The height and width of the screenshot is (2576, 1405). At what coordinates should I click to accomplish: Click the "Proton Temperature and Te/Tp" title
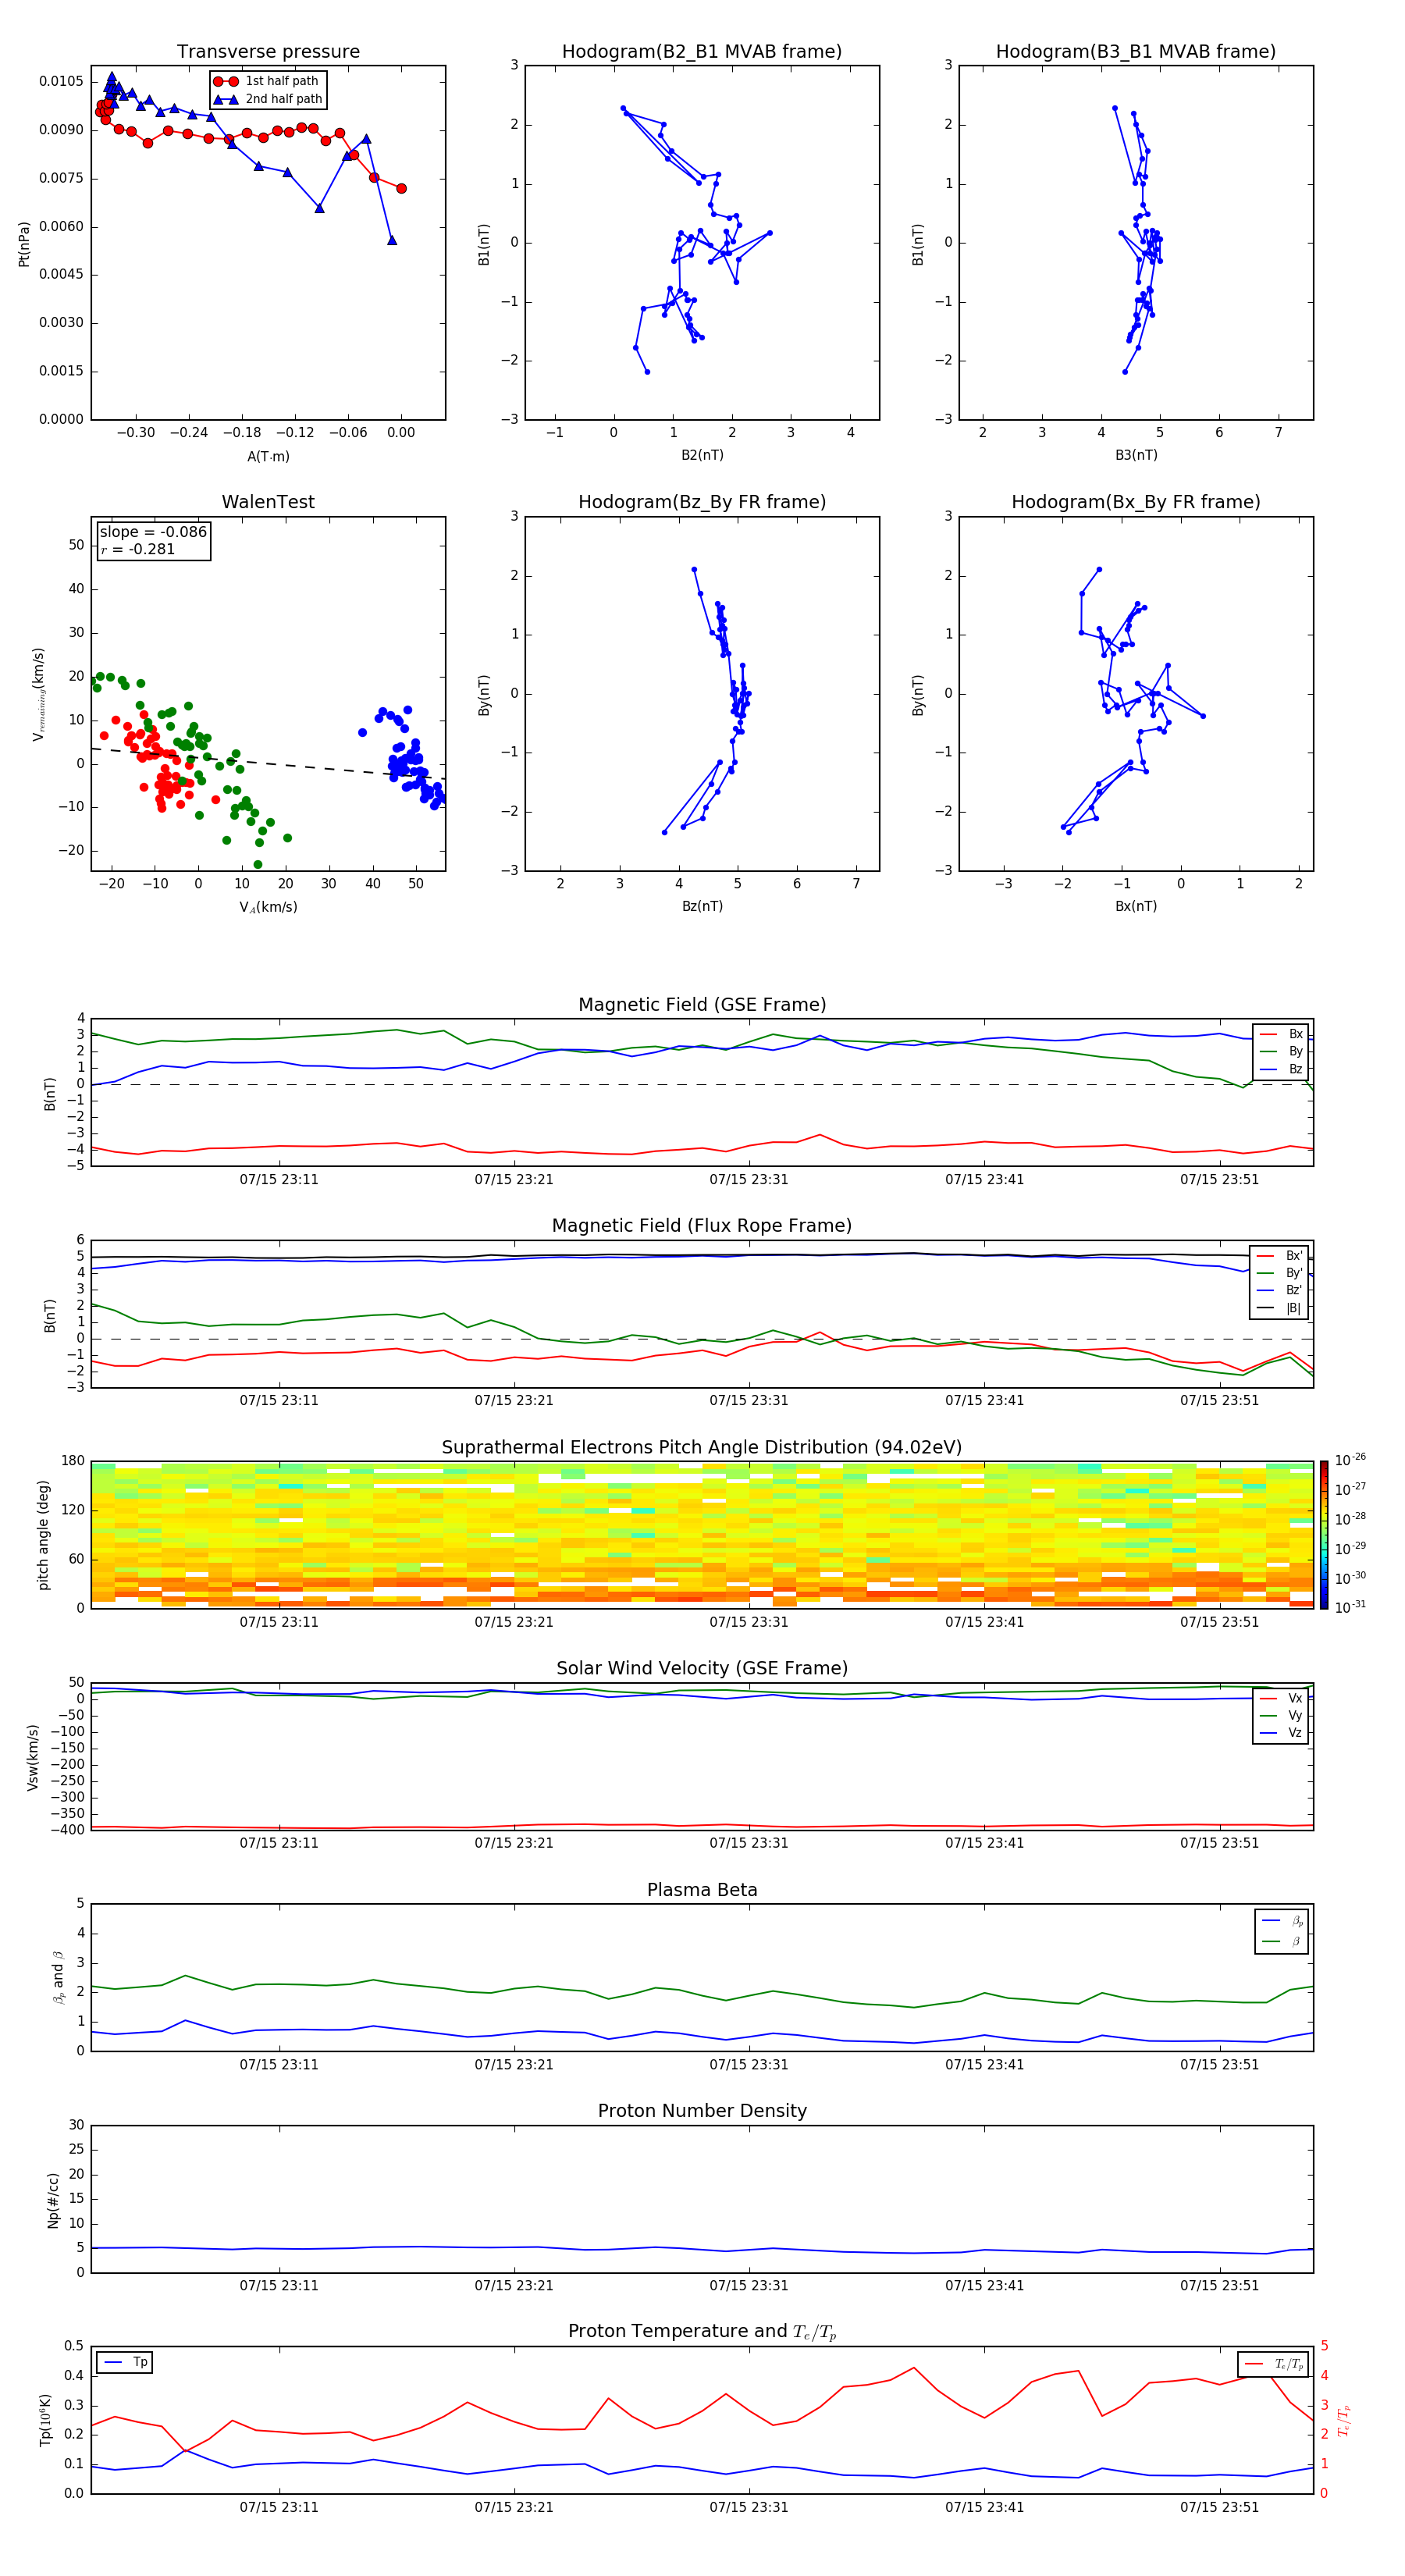point(702,2331)
